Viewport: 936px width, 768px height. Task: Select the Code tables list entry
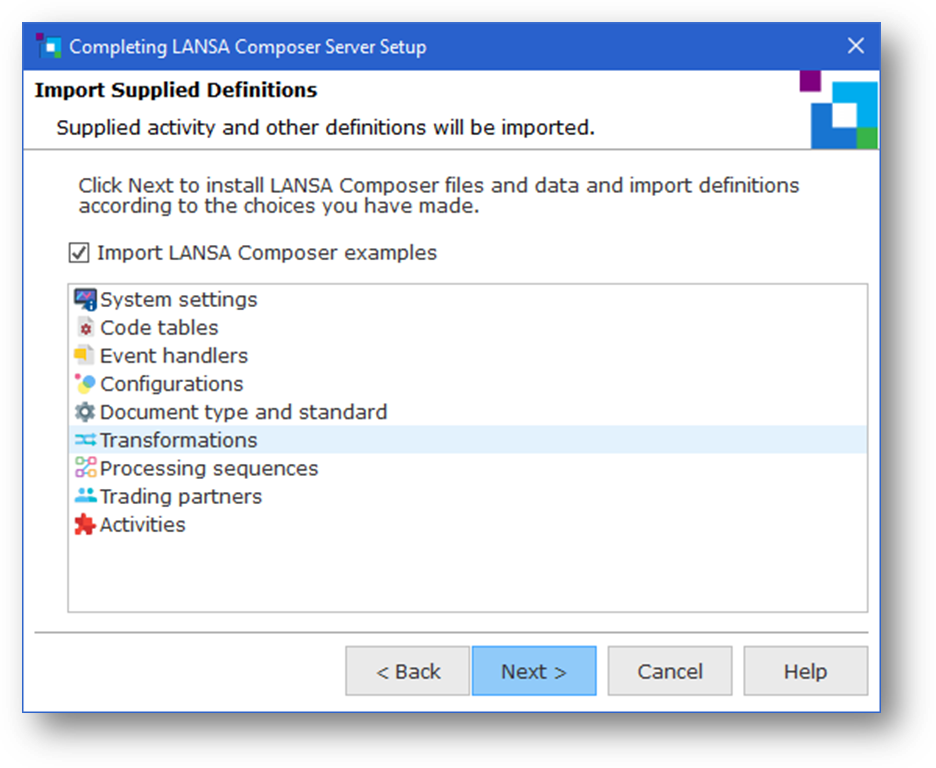tap(158, 327)
